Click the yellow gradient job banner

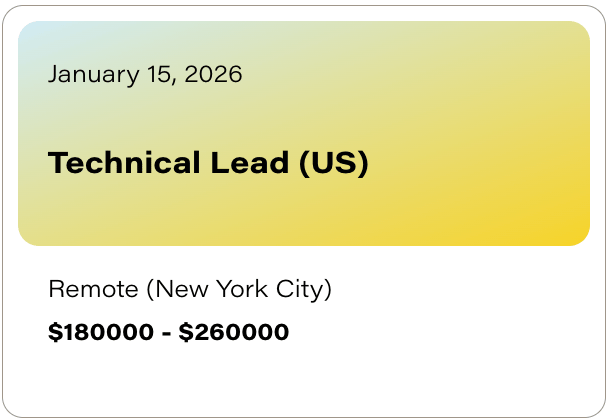[x=304, y=133]
